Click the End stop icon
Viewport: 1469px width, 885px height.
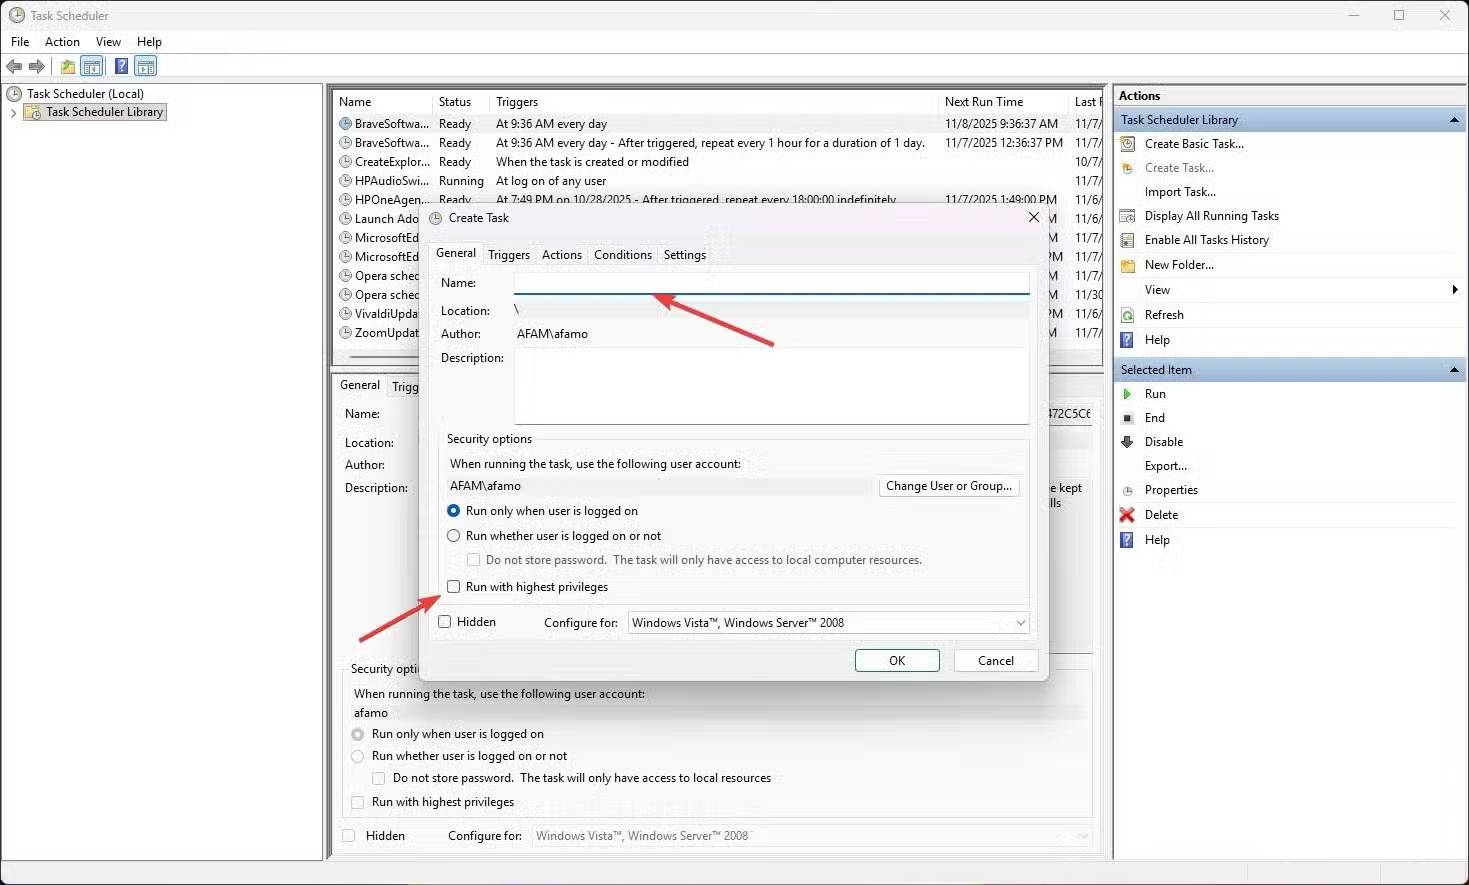pos(1127,418)
